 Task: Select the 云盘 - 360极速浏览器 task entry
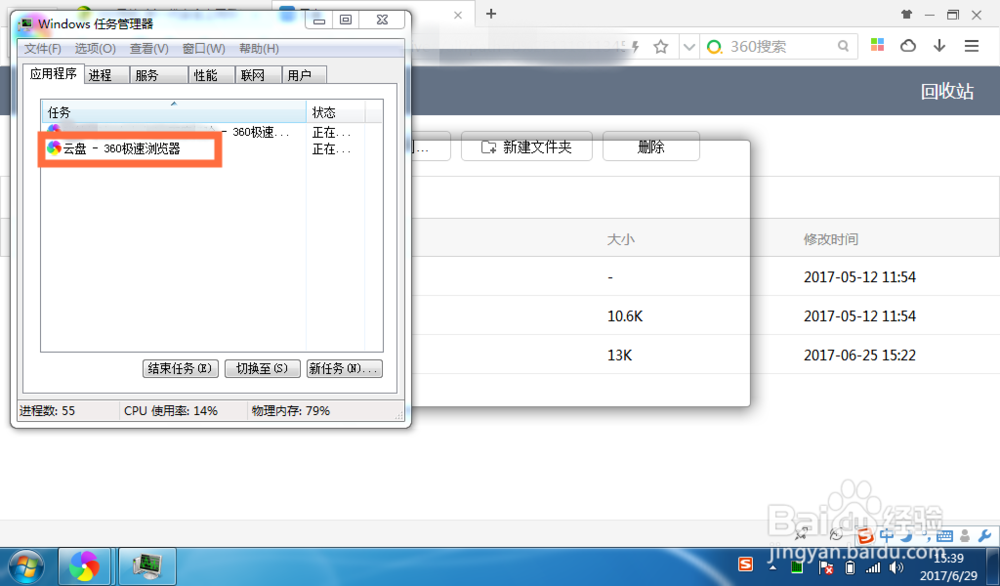(120, 148)
